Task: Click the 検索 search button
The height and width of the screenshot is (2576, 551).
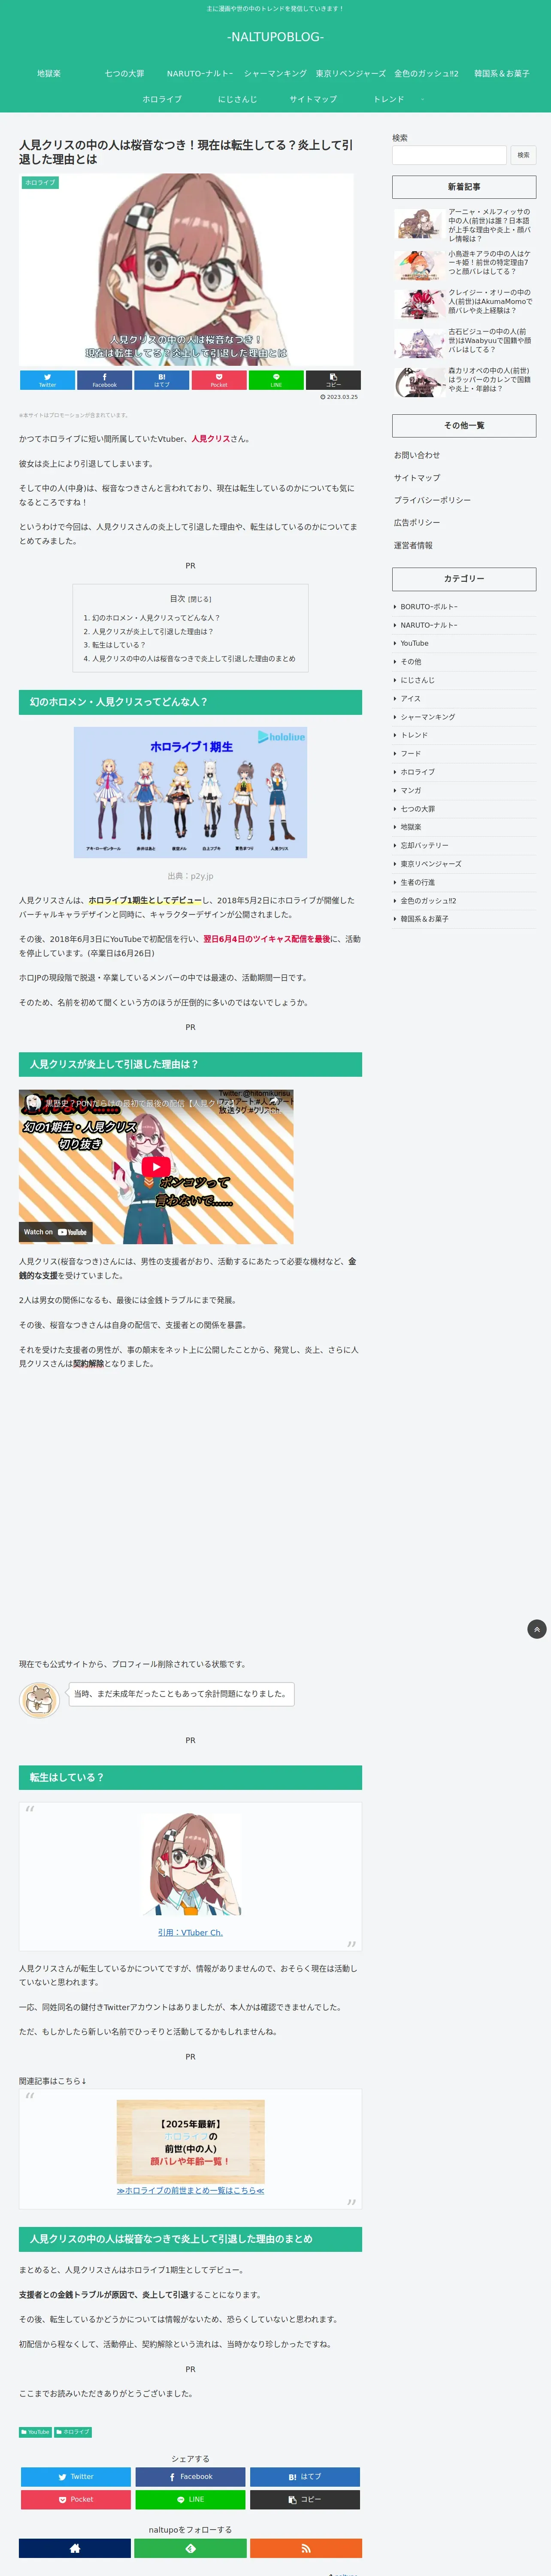Action: (523, 155)
